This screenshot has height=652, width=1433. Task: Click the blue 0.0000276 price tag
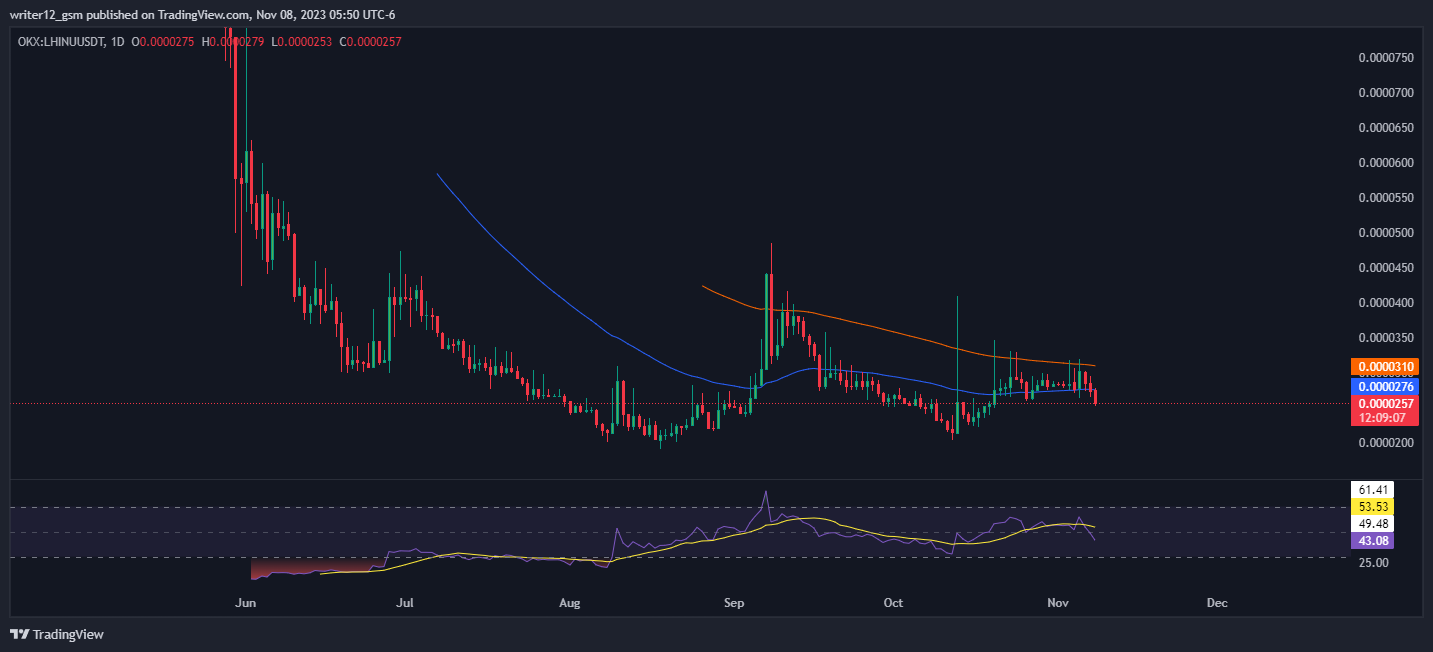[x=1385, y=385]
